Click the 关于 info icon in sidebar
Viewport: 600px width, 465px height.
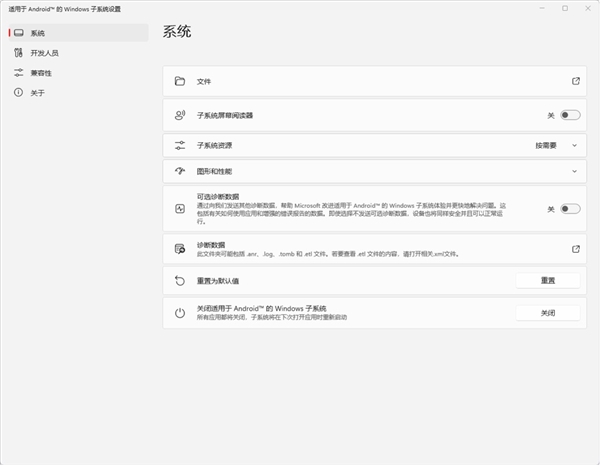tap(18, 93)
